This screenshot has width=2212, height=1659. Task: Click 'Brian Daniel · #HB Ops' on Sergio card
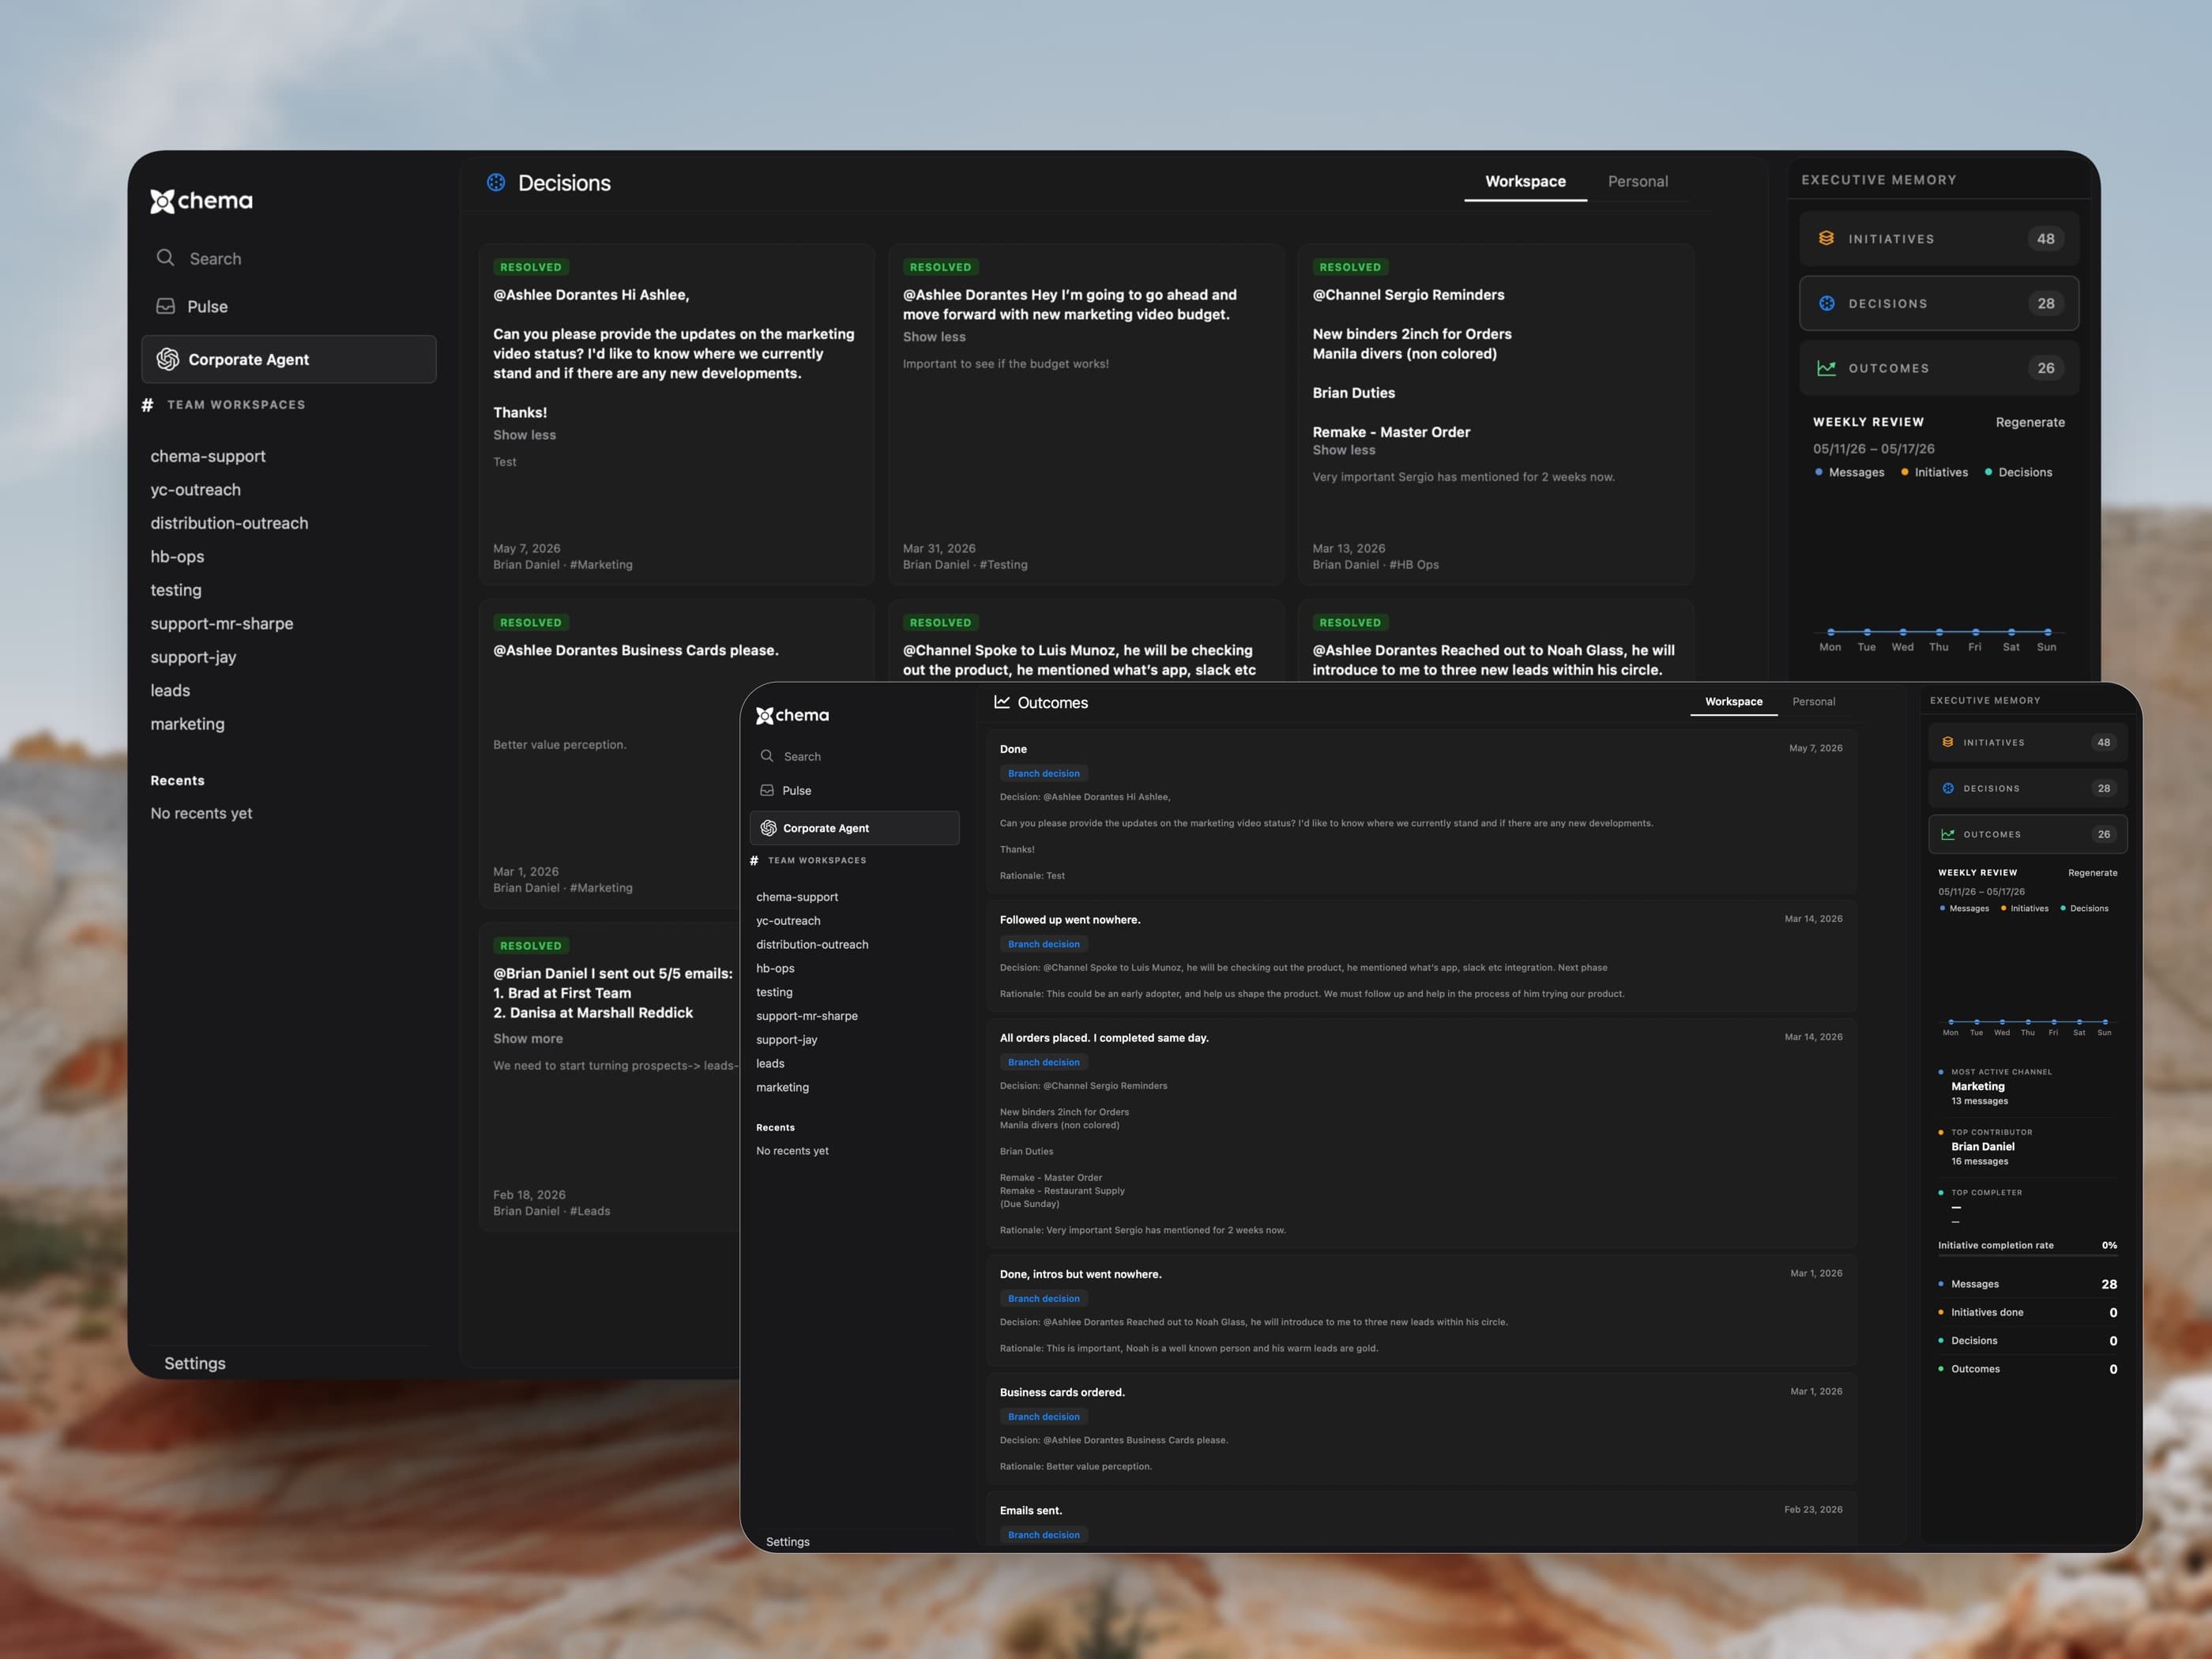pos(1376,565)
